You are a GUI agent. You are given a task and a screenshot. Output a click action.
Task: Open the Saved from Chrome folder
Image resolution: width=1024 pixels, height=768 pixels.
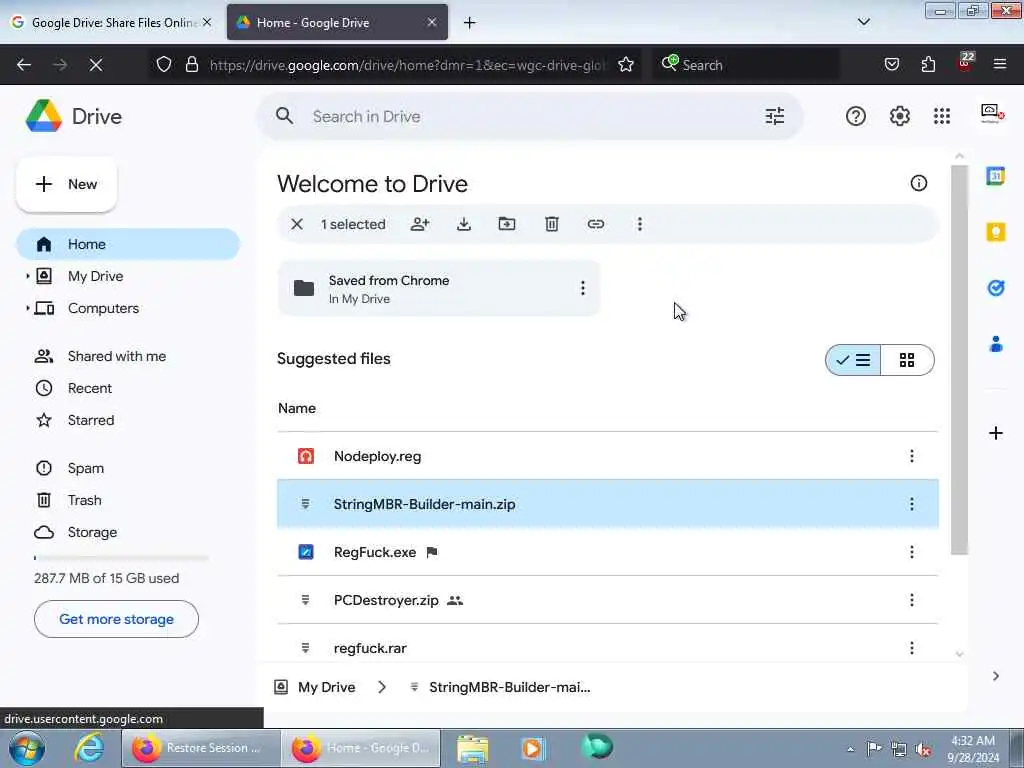tap(439, 288)
